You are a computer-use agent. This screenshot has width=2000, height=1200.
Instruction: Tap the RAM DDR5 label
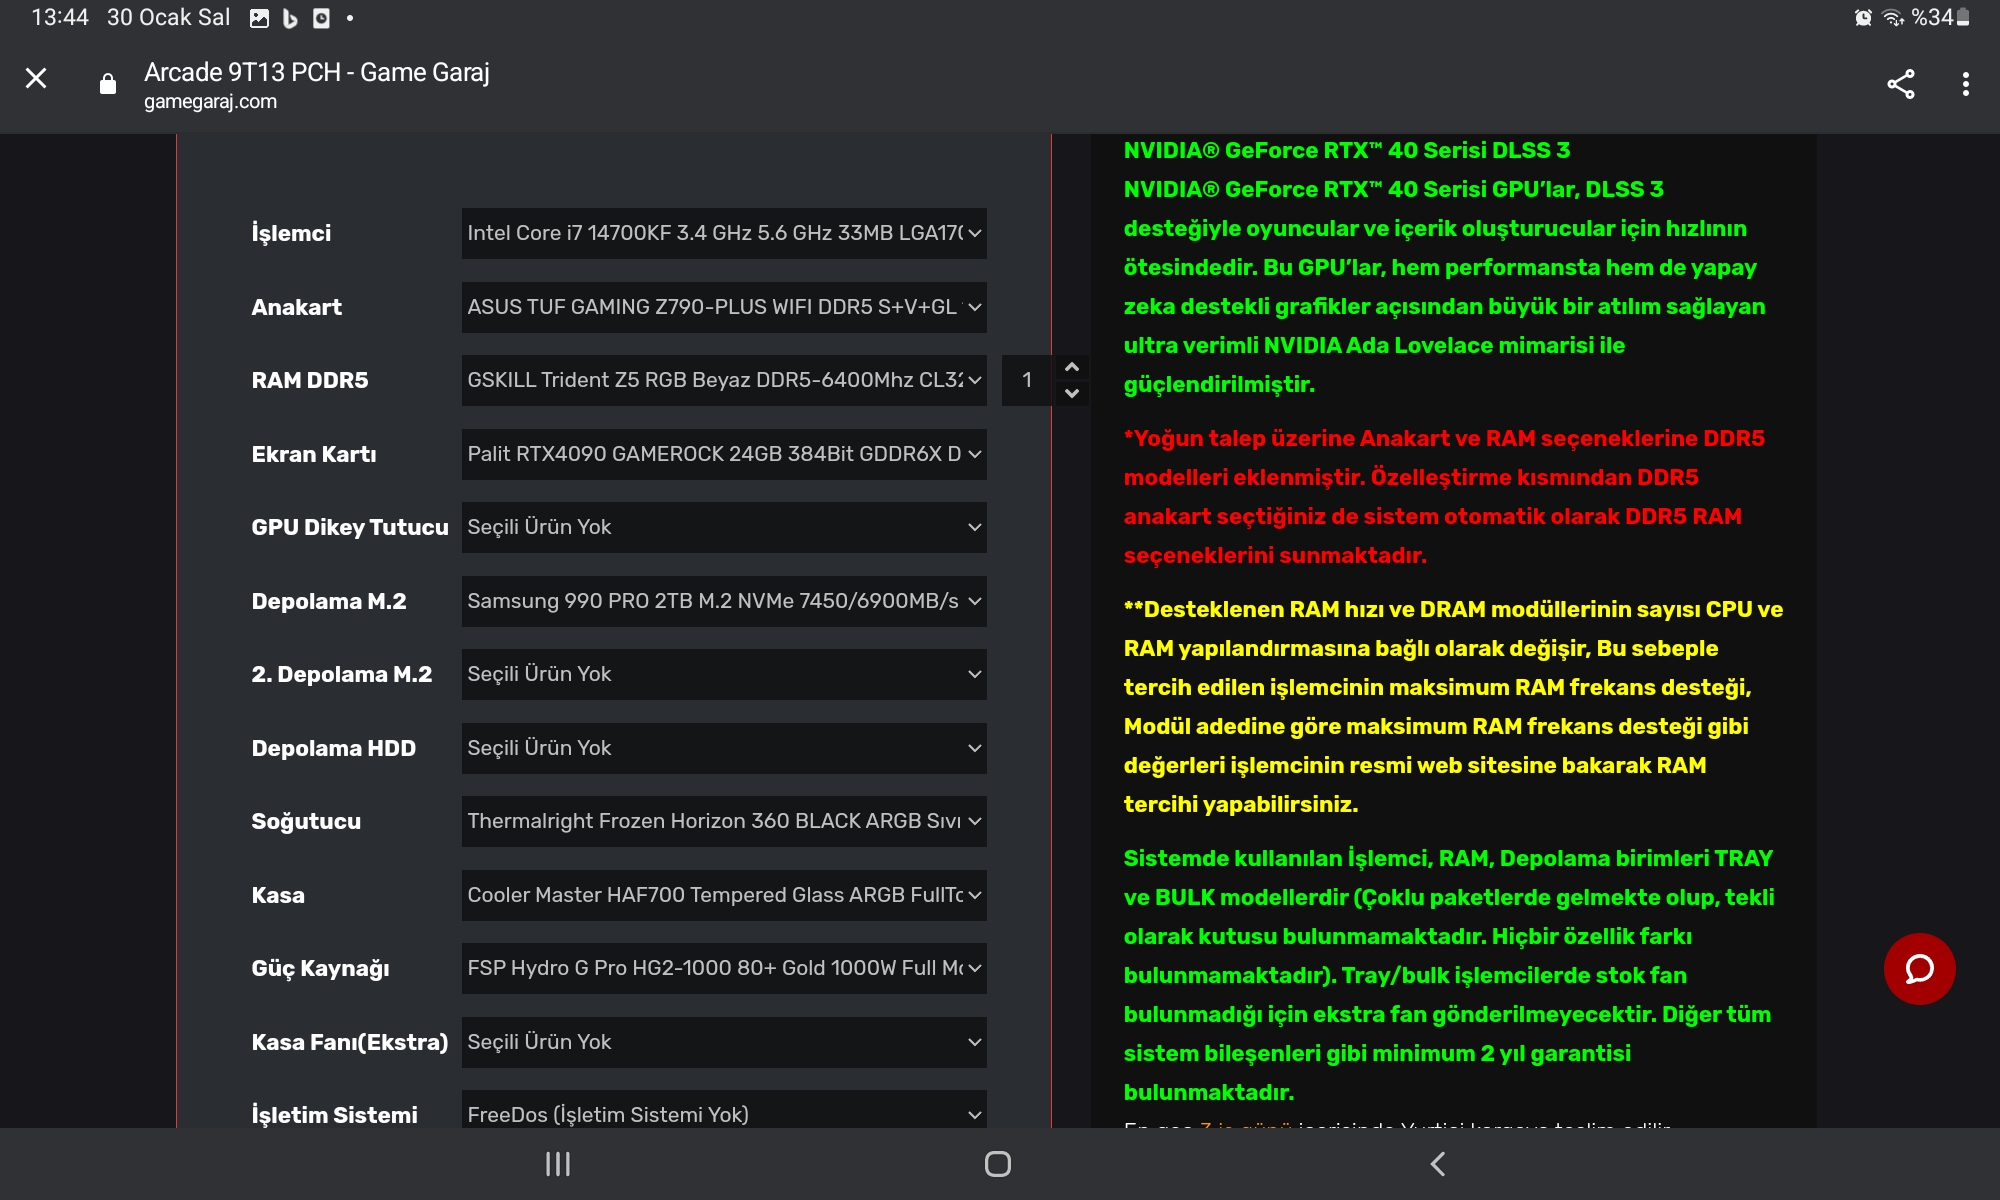click(x=310, y=380)
